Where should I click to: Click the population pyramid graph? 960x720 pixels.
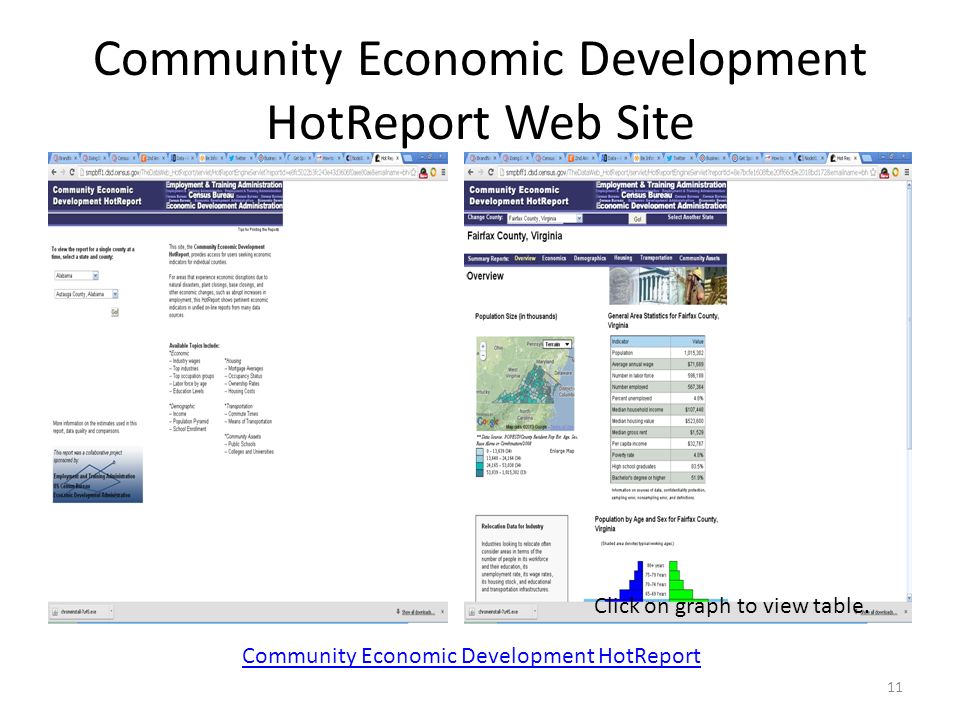pyautogui.click(x=656, y=580)
